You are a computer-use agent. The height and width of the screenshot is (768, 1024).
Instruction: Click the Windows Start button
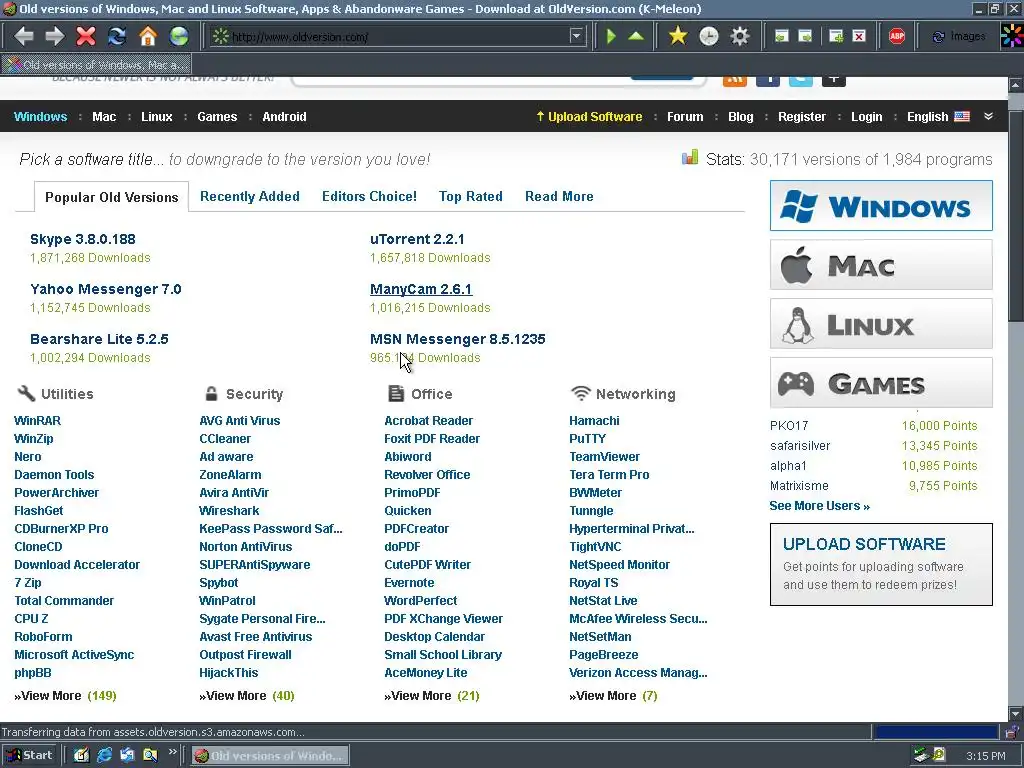[x=29, y=756]
